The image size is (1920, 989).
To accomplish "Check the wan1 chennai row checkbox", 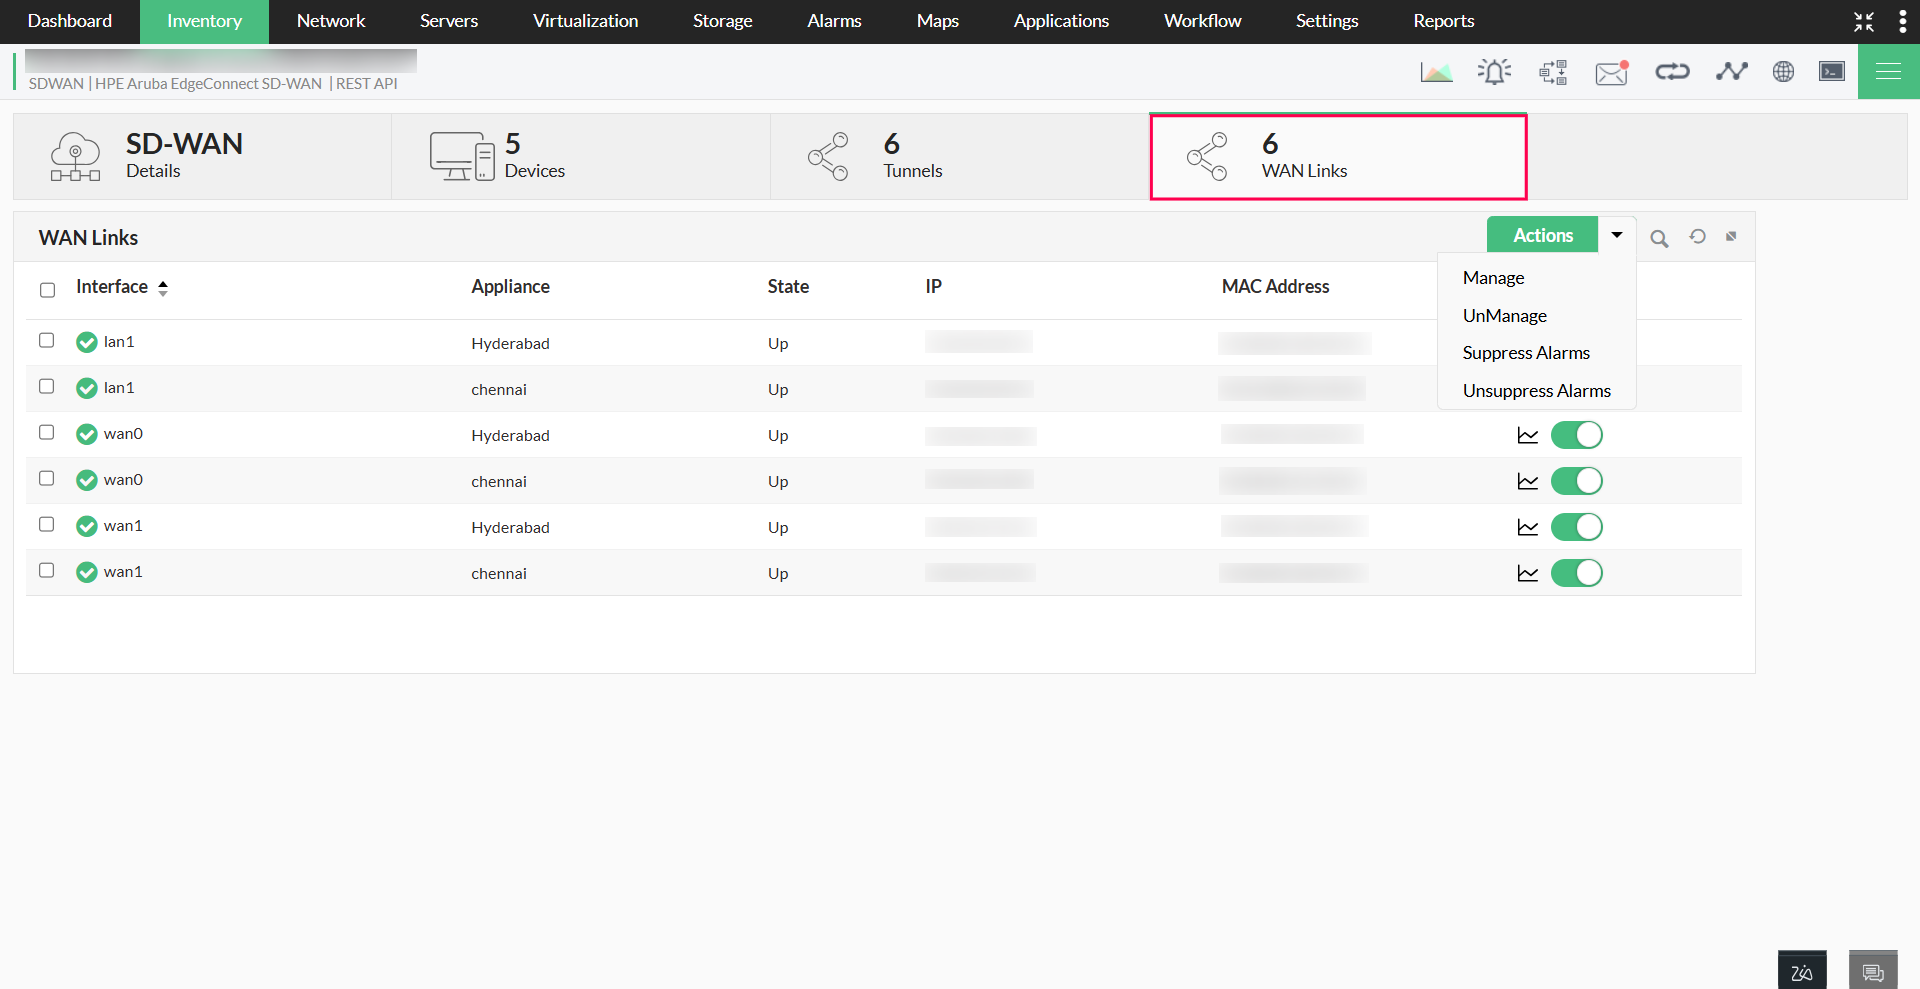I will point(47,570).
